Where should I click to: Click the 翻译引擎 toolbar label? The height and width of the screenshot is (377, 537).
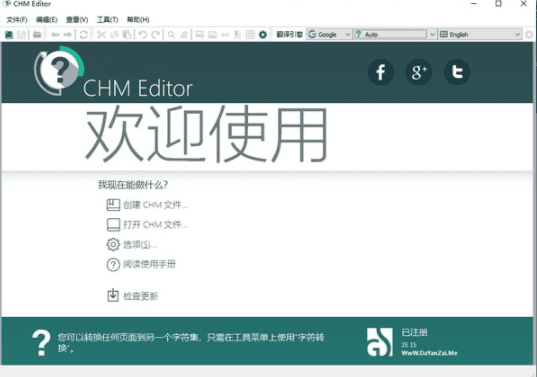(290, 35)
